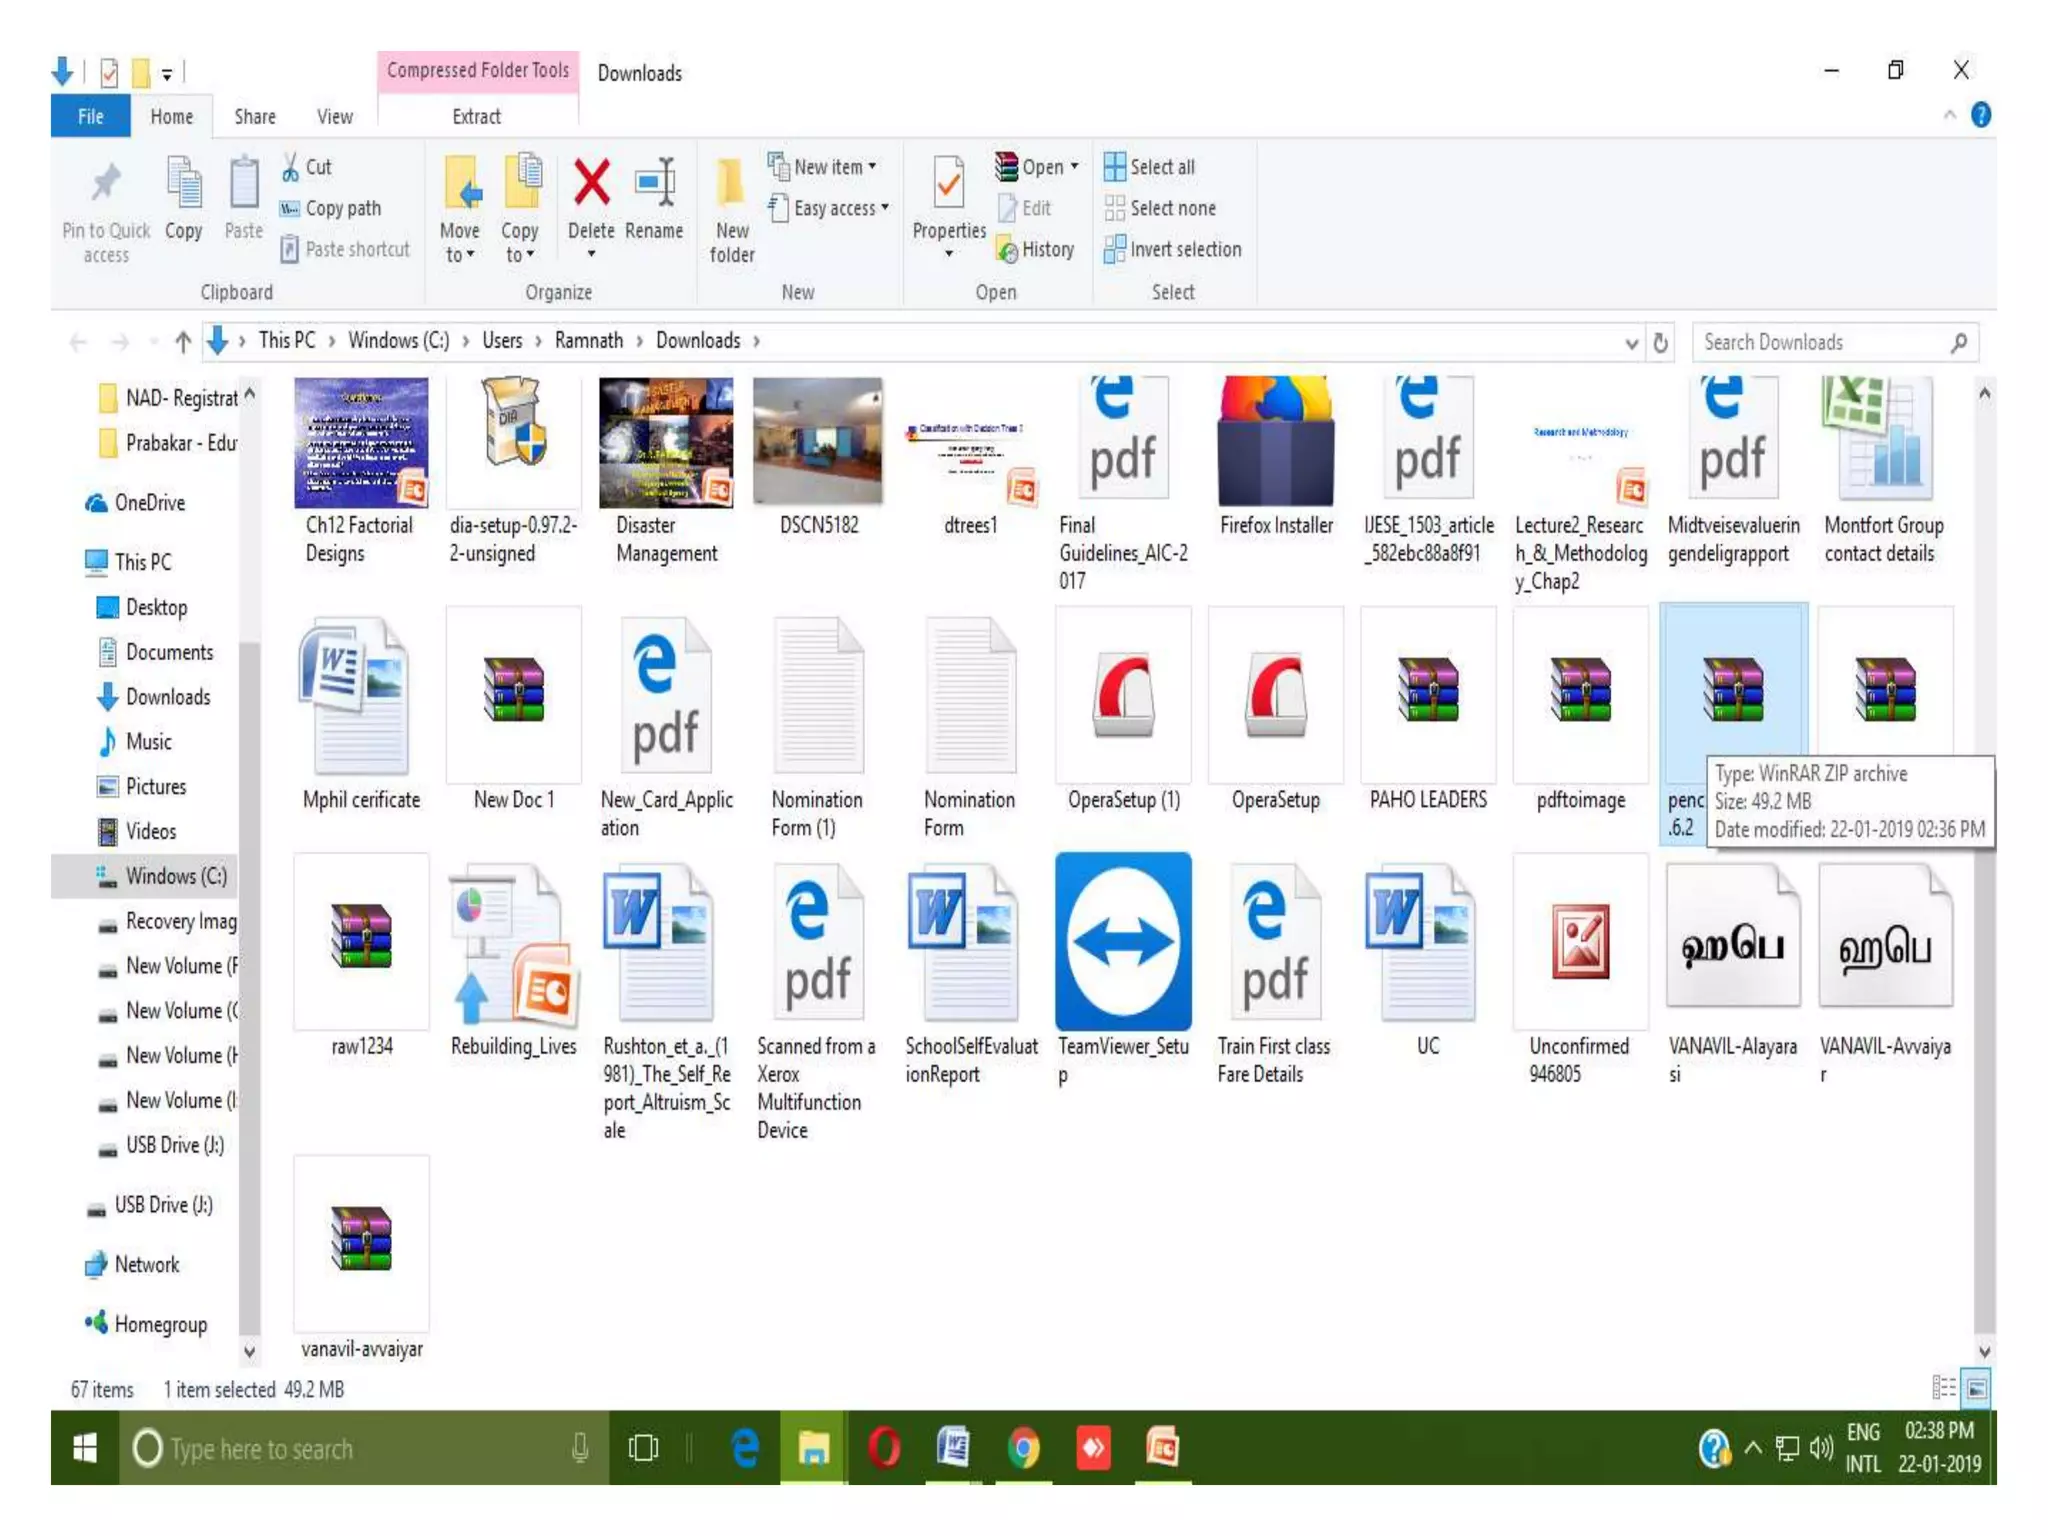Viewport: 2048px width, 1536px height.
Task: Select the Firefox Installer file icon
Action: [1275, 441]
